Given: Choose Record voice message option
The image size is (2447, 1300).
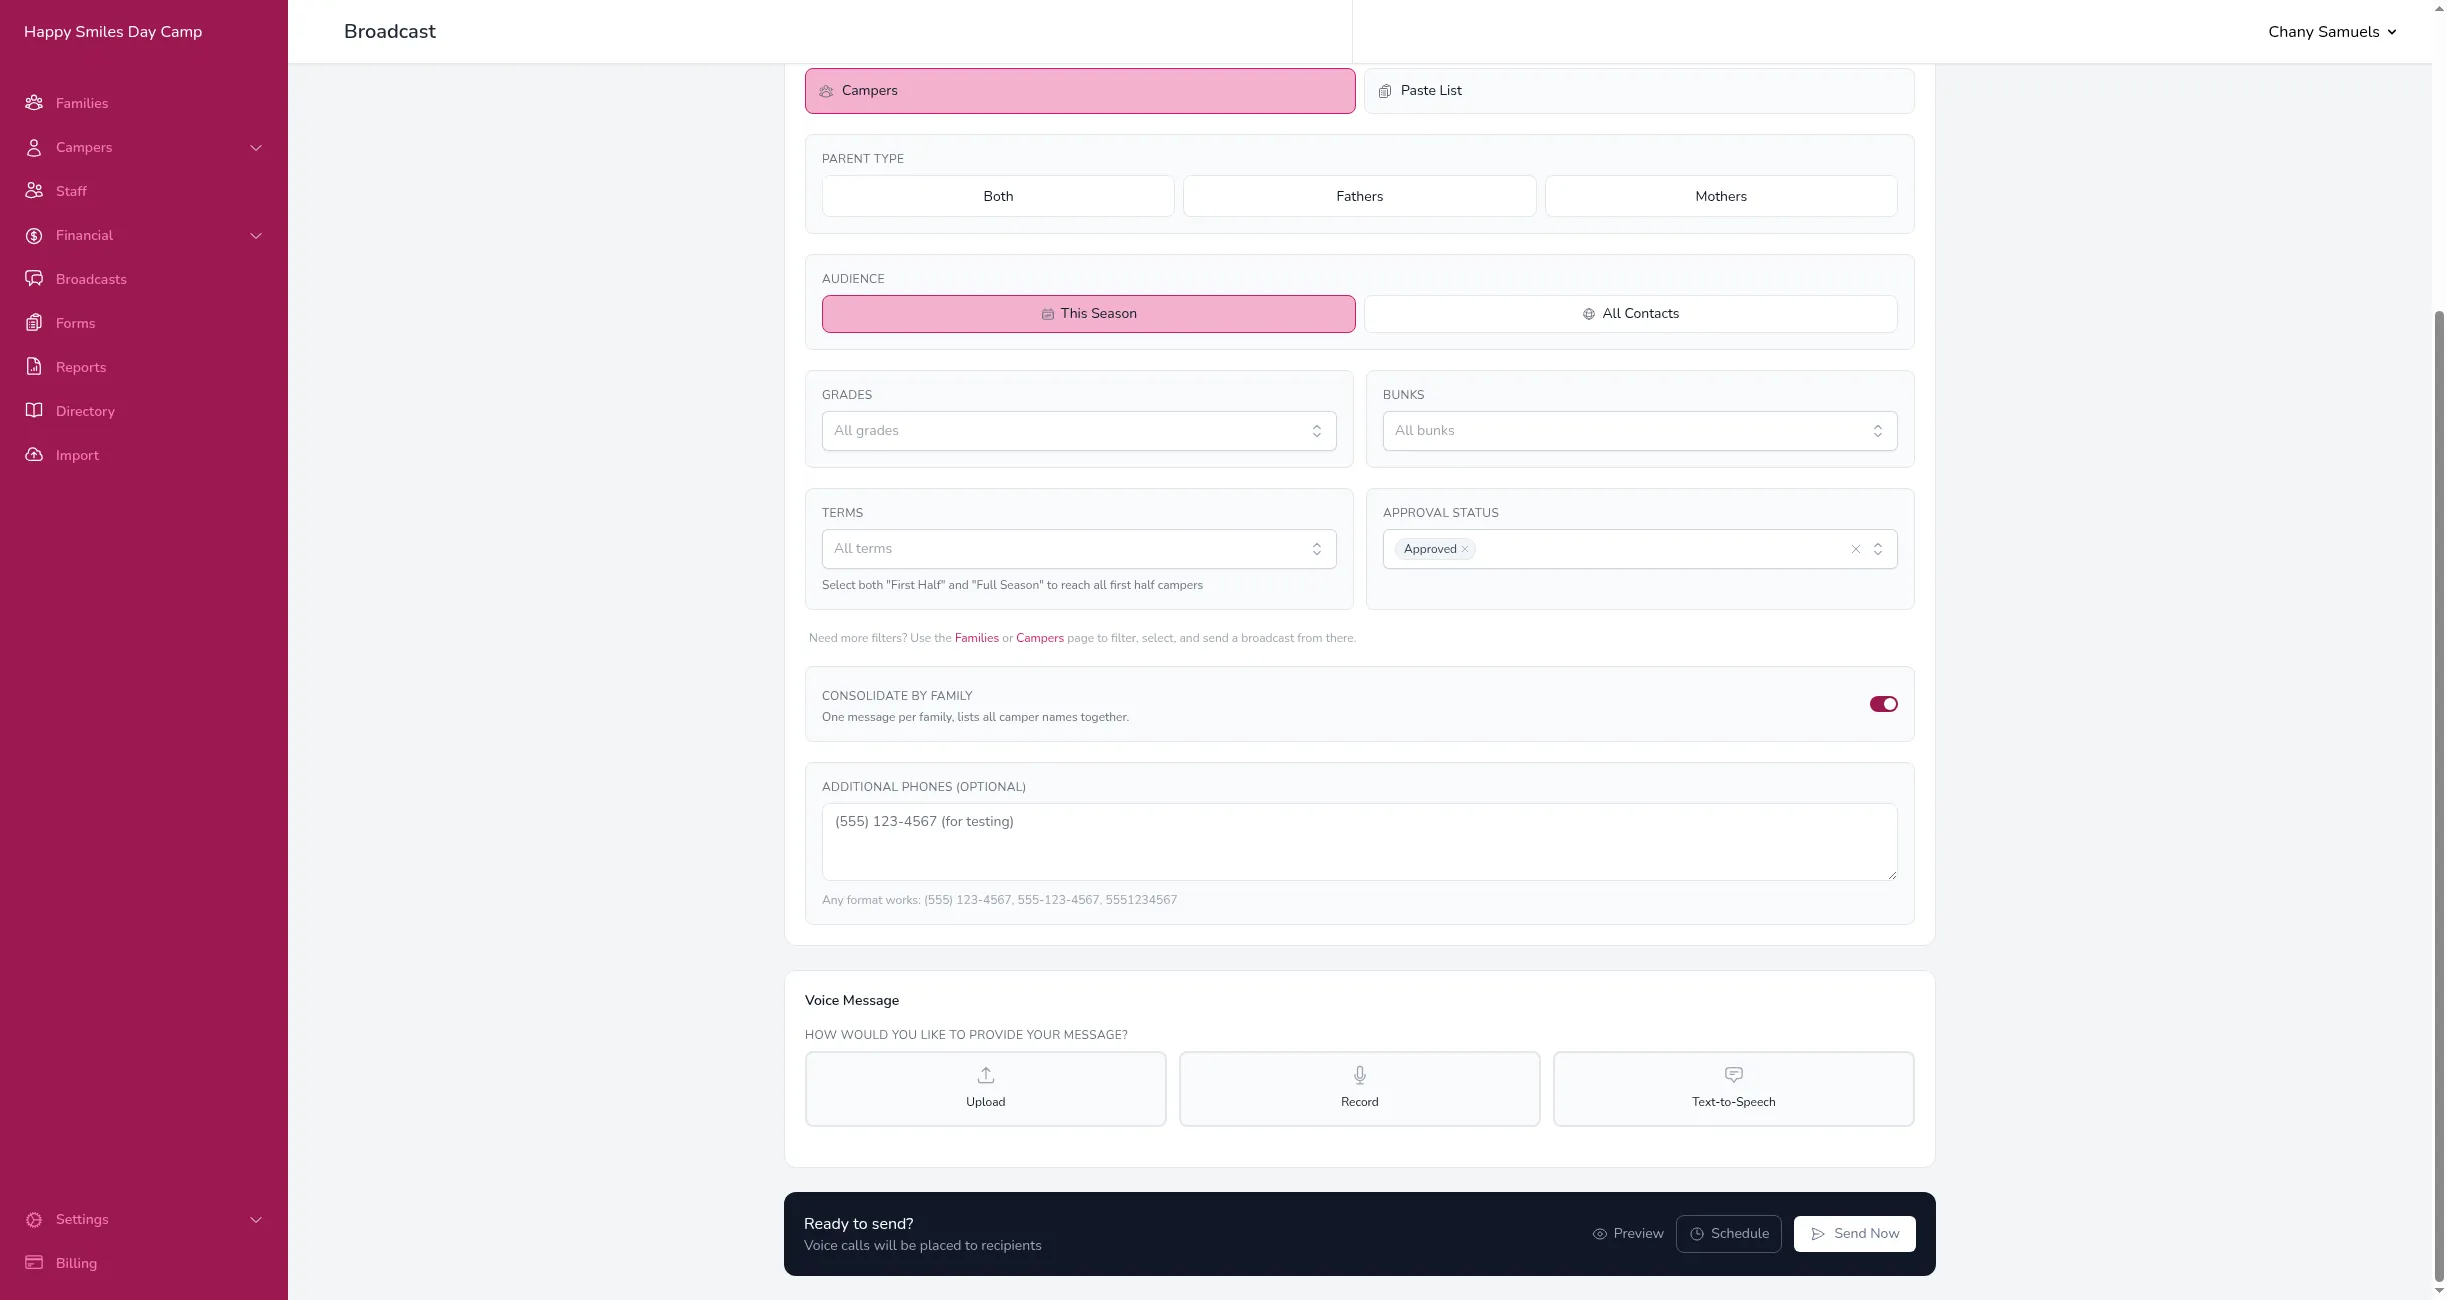Looking at the screenshot, I should pyautogui.click(x=1360, y=1089).
